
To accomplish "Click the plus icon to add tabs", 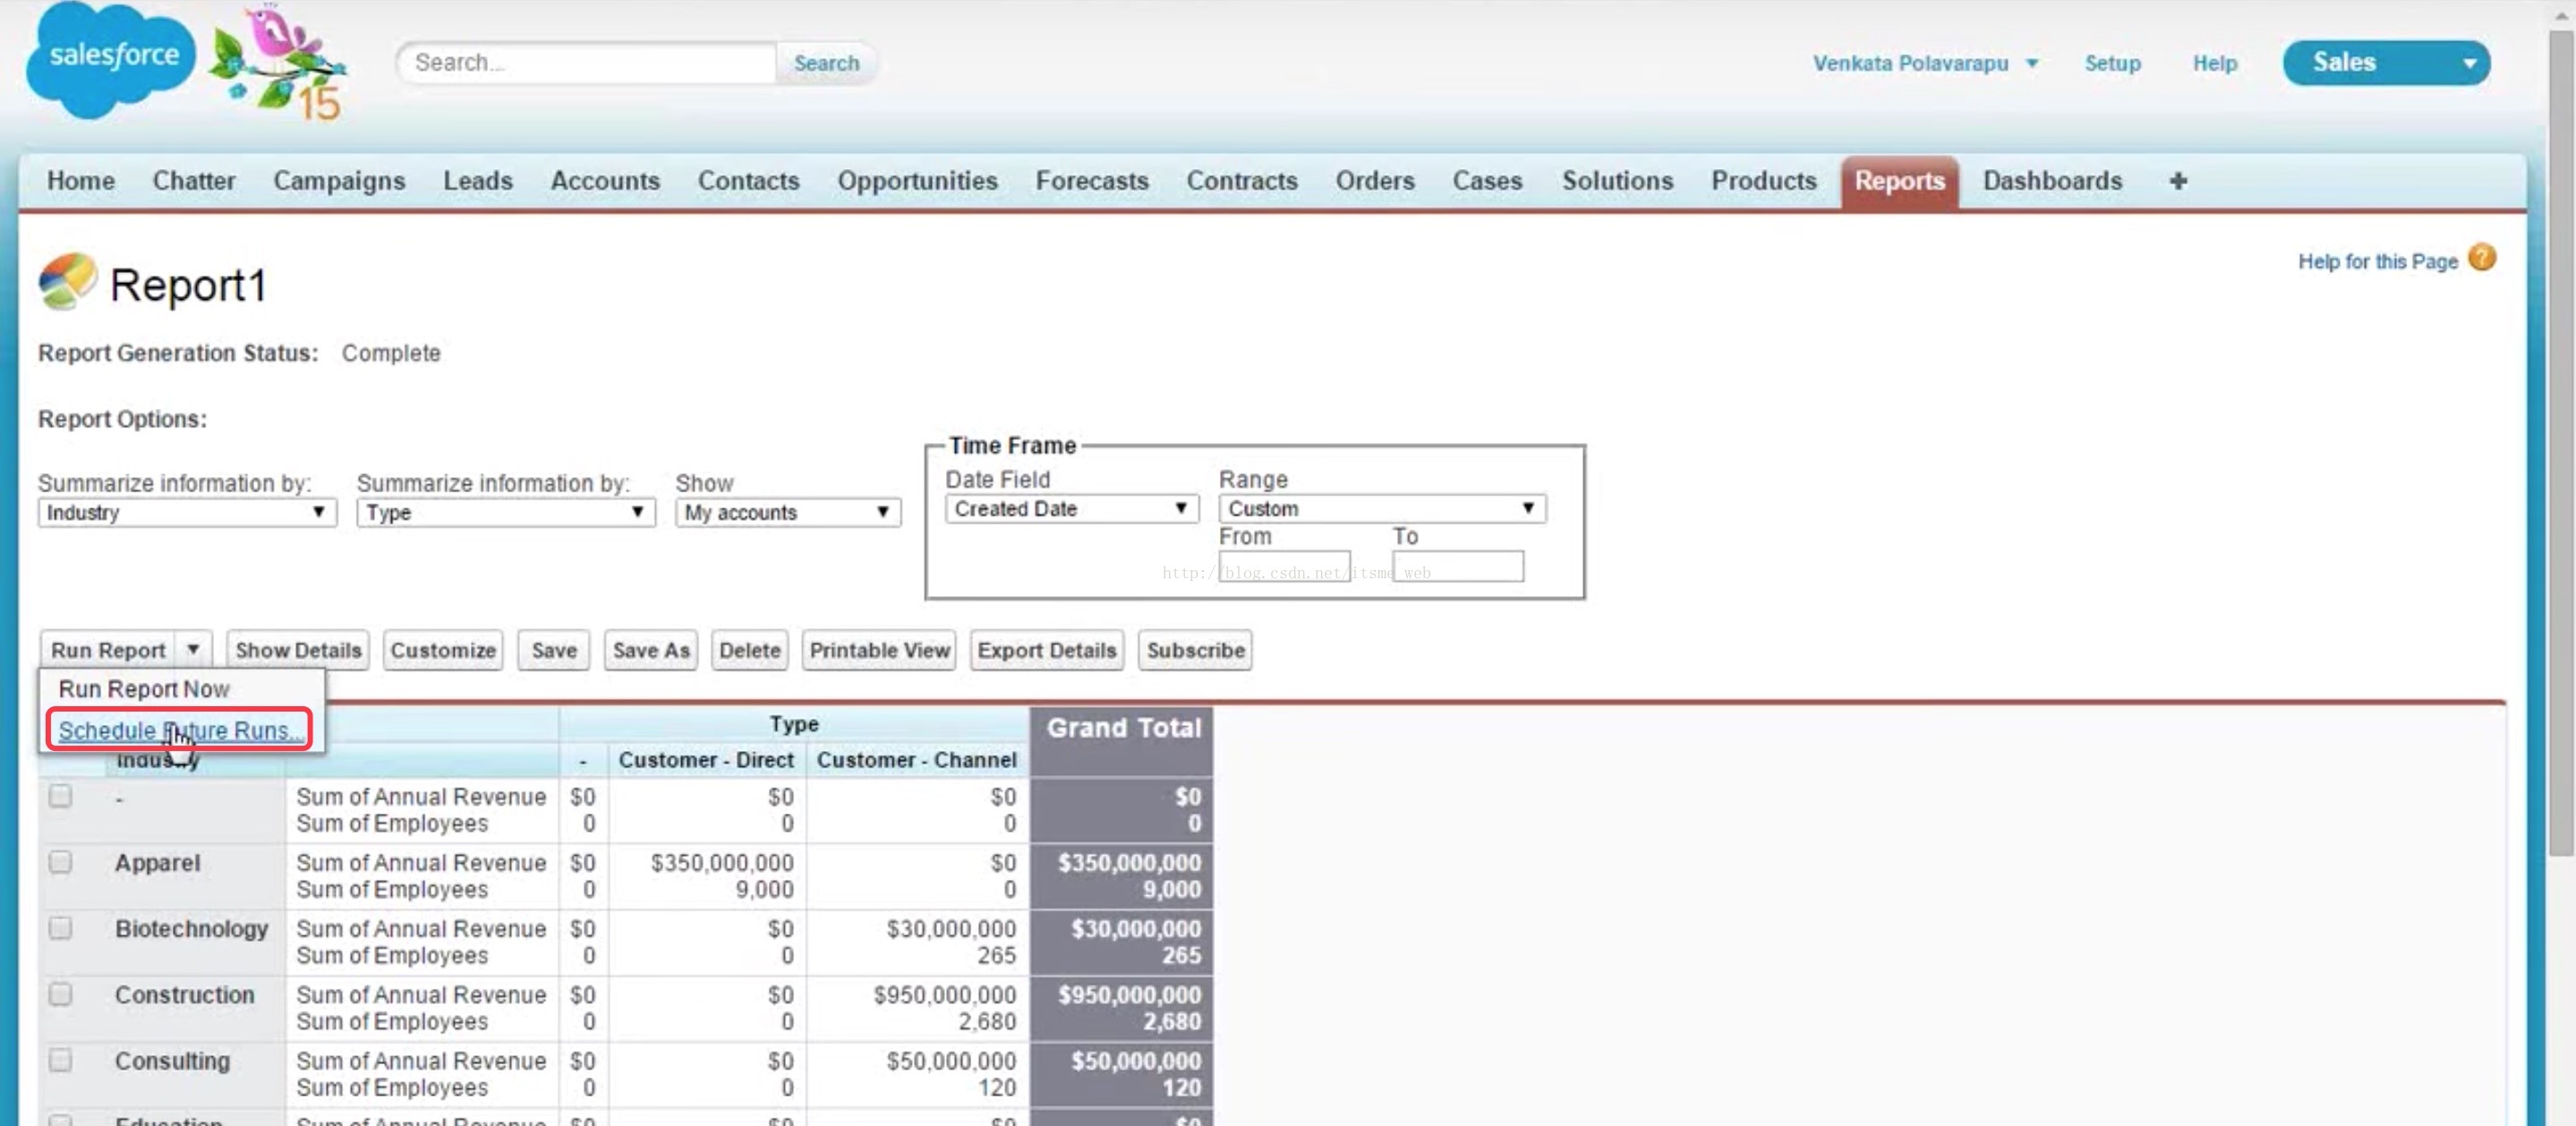I will pos(2178,181).
